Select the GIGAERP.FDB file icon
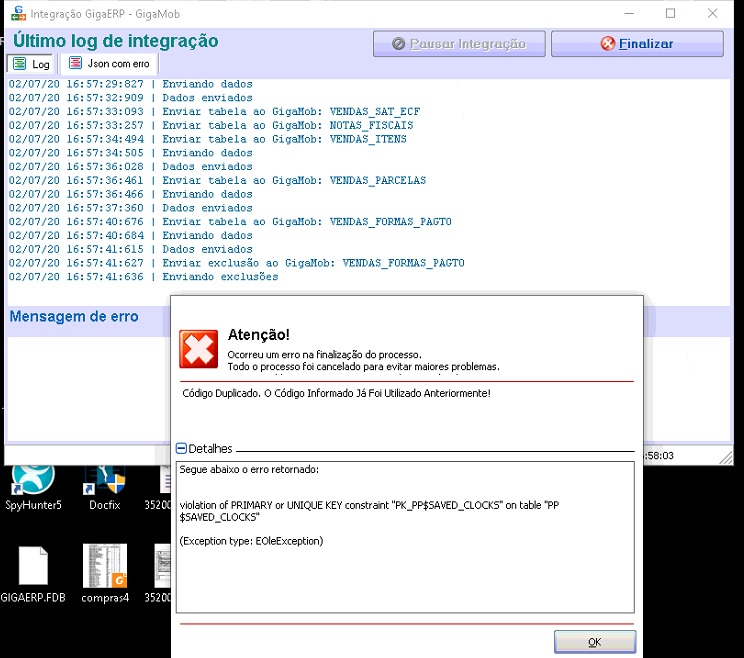 click(x=33, y=573)
